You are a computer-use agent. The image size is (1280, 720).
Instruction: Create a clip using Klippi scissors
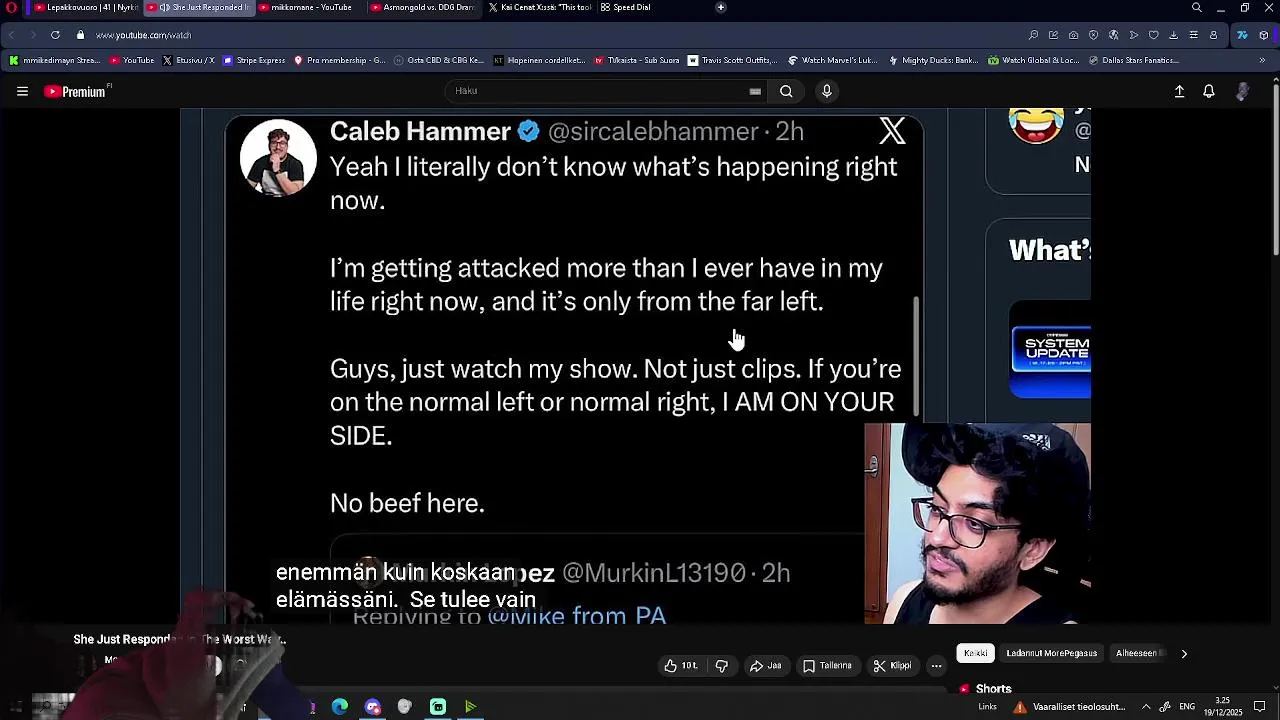[x=892, y=666]
